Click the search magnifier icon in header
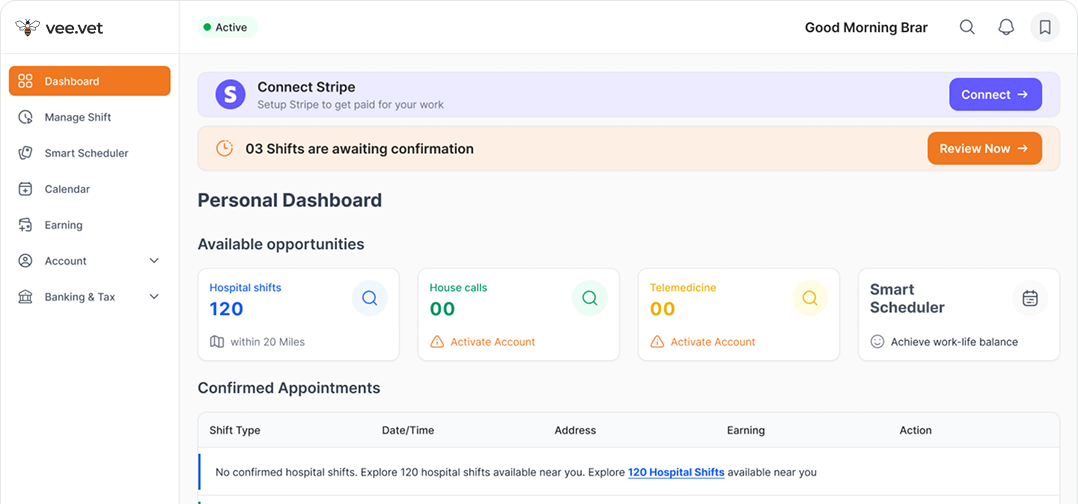The image size is (1078, 504). [x=967, y=27]
